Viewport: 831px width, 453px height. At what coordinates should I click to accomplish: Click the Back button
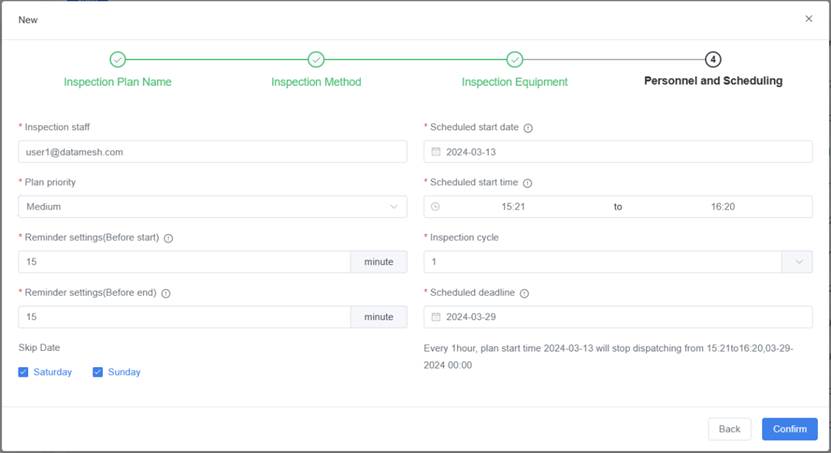[x=729, y=429]
